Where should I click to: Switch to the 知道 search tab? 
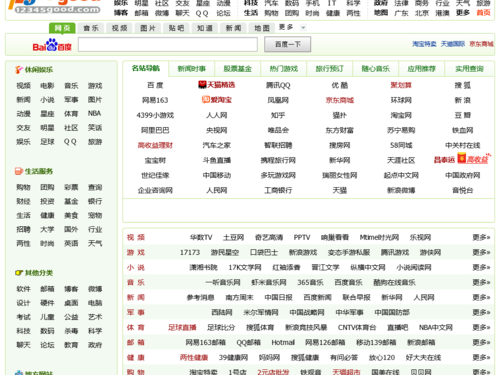coord(205,28)
